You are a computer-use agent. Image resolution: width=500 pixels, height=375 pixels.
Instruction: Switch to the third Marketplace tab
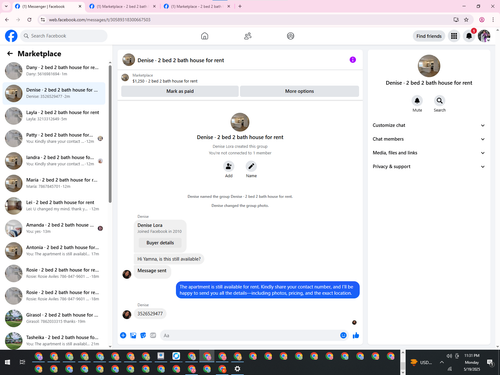tap(197, 6)
